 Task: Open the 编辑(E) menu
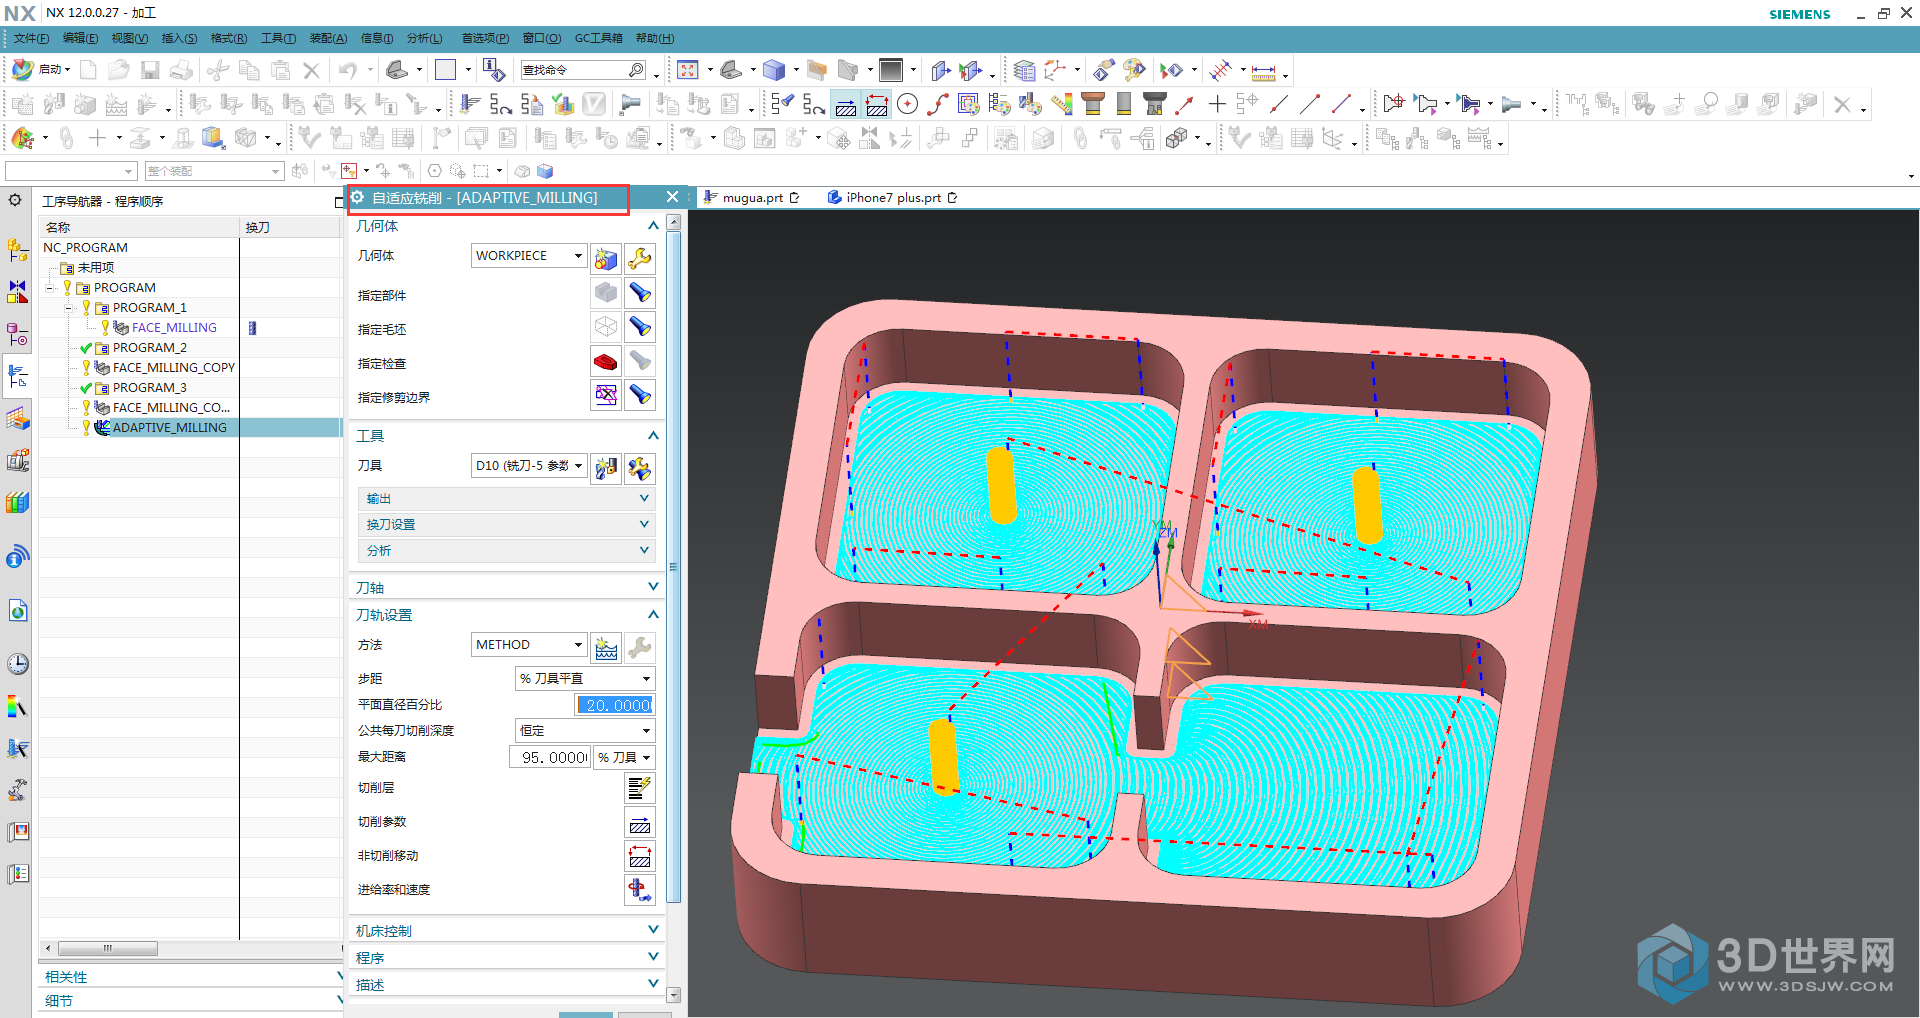(80, 38)
